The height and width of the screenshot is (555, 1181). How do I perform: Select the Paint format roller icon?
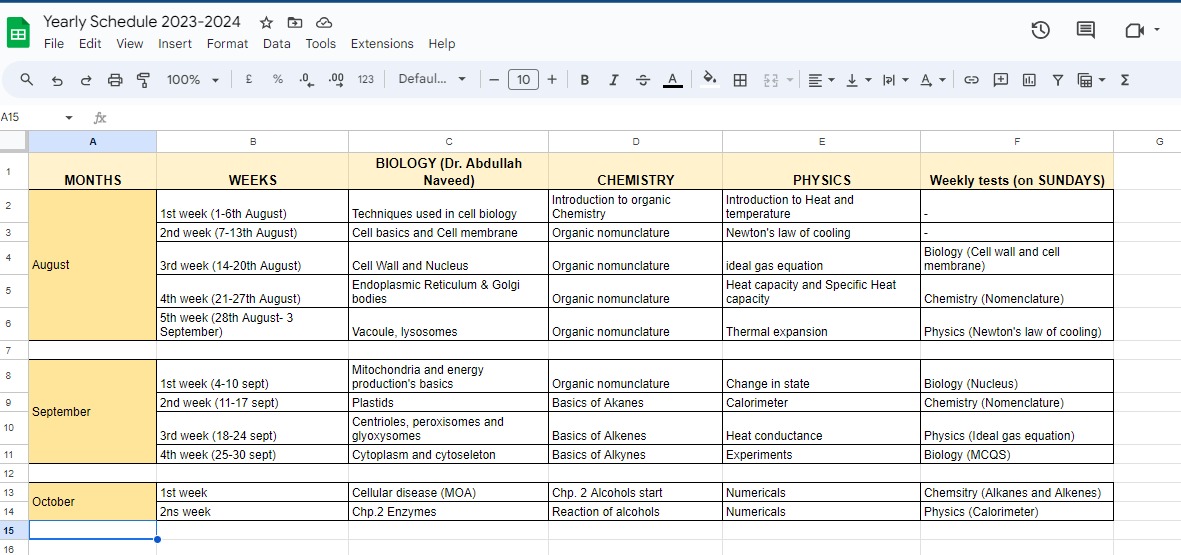pyautogui.click(x=143, y=80)
